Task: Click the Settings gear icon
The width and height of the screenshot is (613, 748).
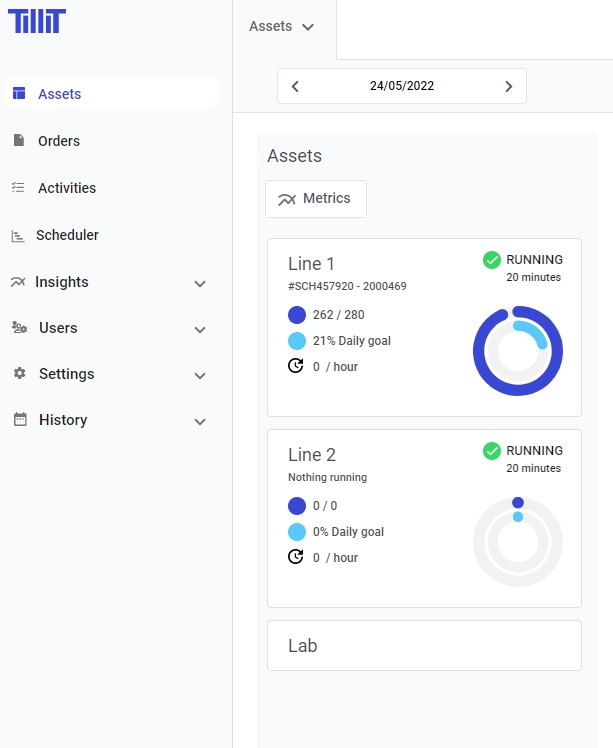Action: (x=19, y=374)
